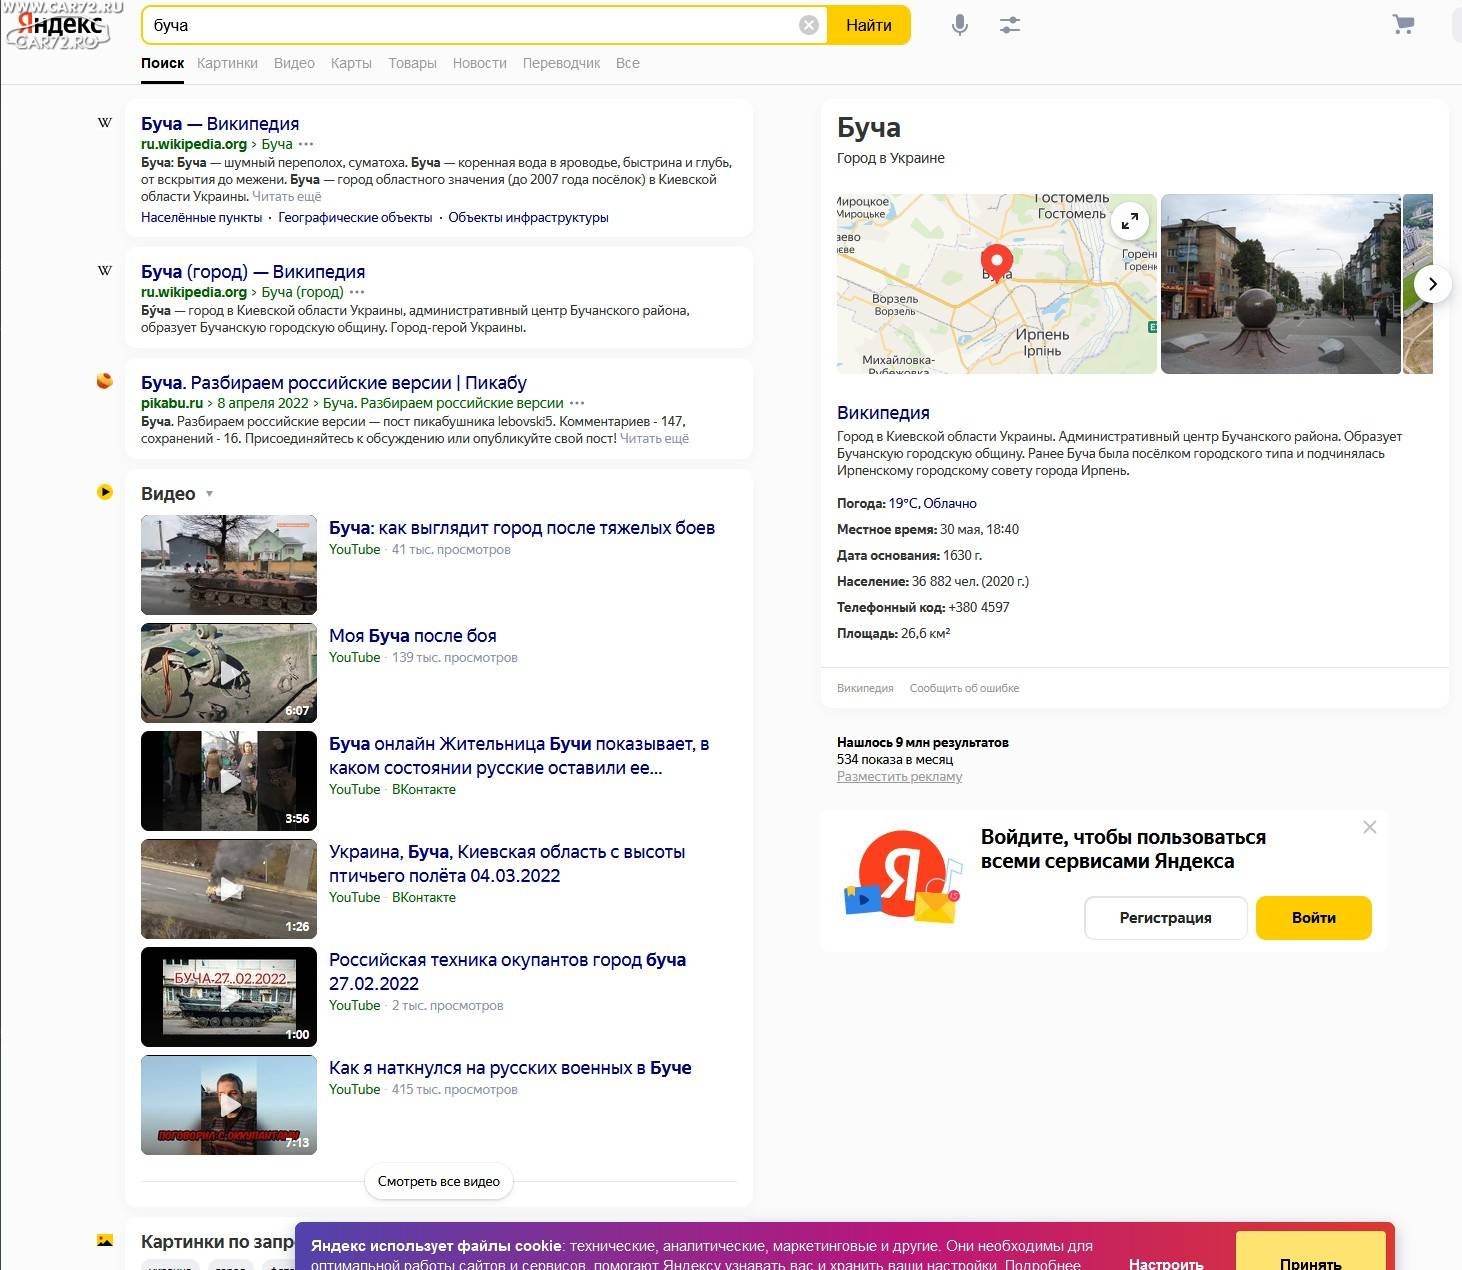
Task: Play the Моя Буча после боя thumbnail
Action: coord(229,673)
